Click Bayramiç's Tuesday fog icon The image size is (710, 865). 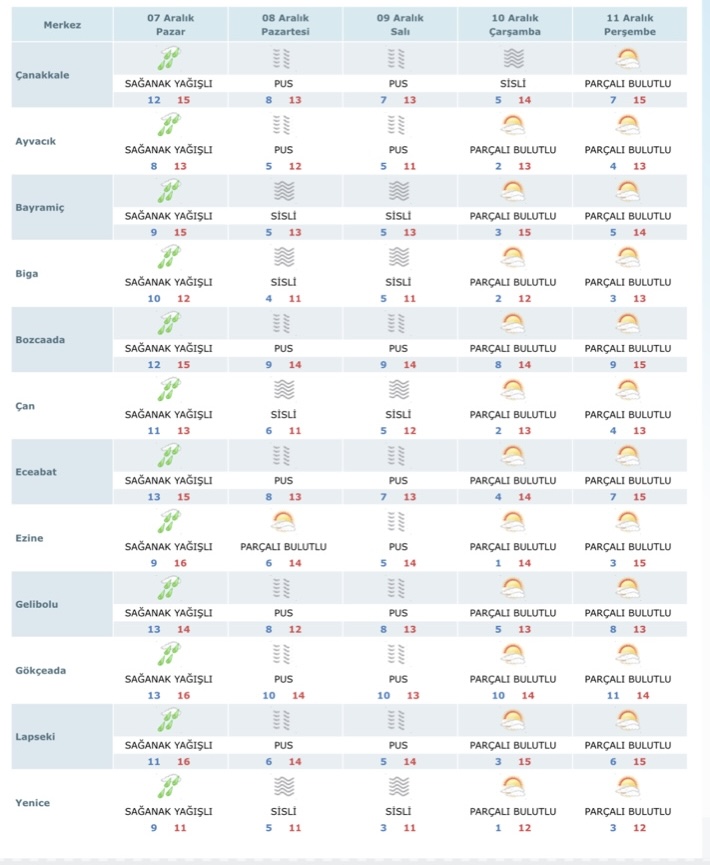398,191
